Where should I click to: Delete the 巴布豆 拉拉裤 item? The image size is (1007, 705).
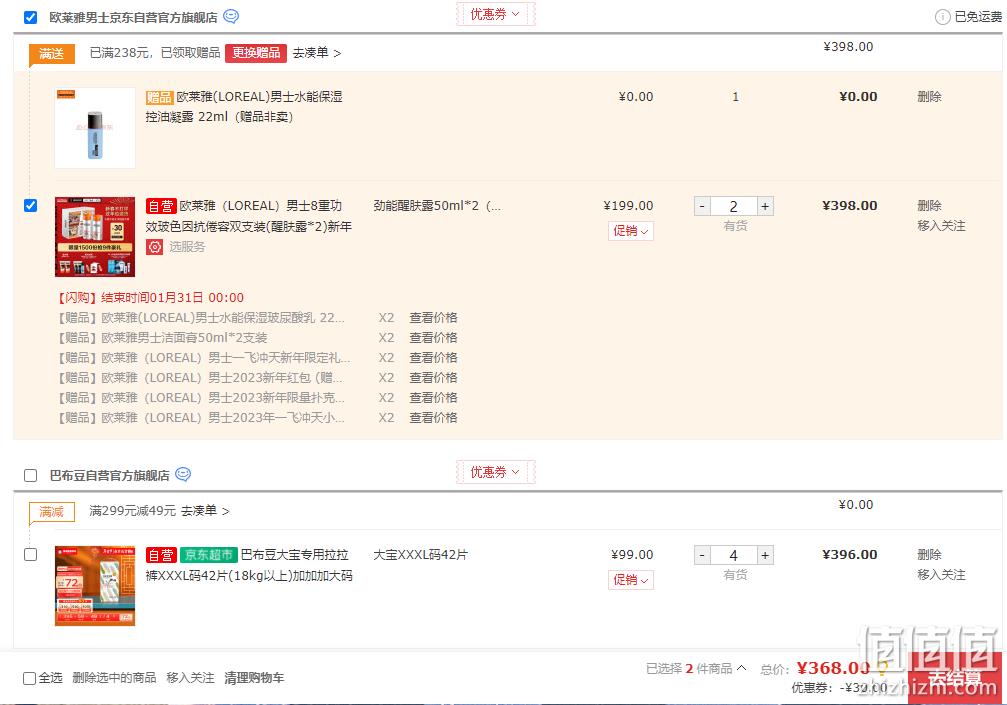click(x=929, y=555)
